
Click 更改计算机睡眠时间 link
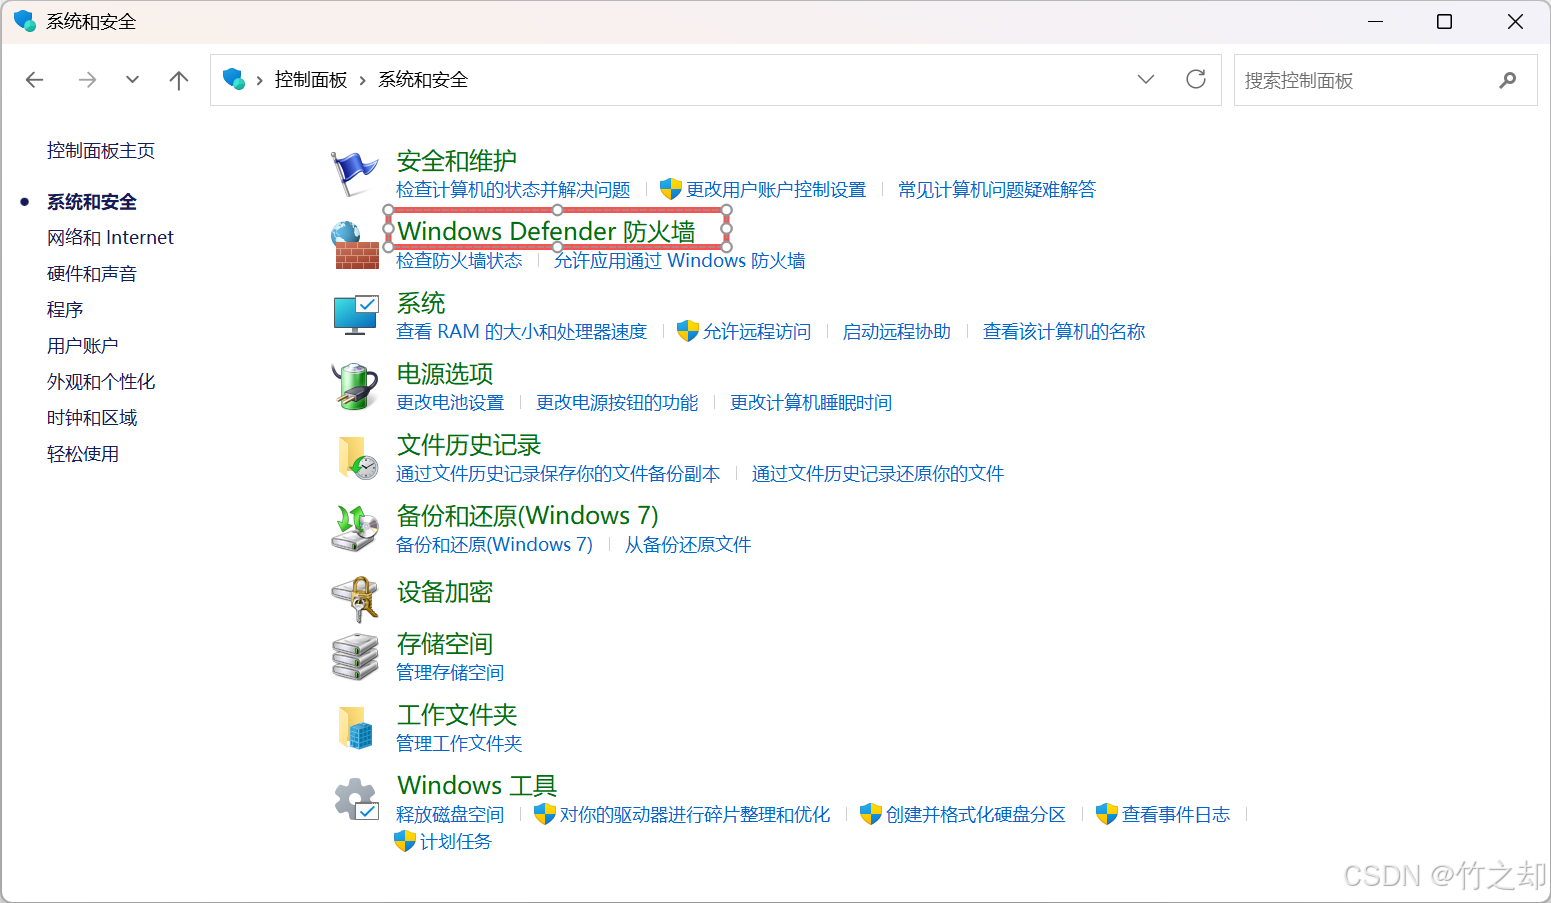811,403
